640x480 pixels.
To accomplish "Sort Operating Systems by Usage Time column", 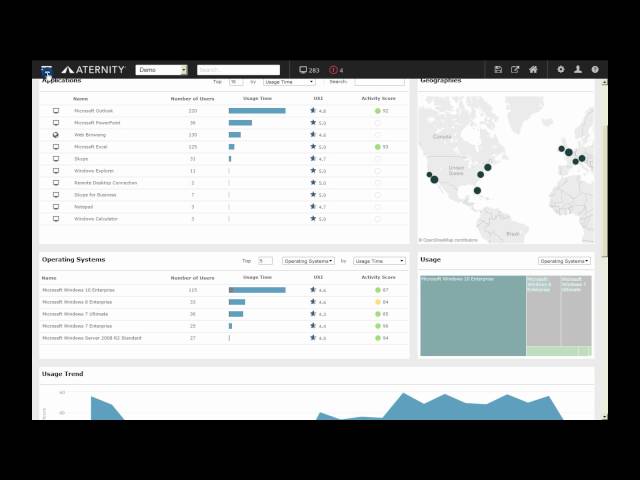I will (x=257, y=277).
